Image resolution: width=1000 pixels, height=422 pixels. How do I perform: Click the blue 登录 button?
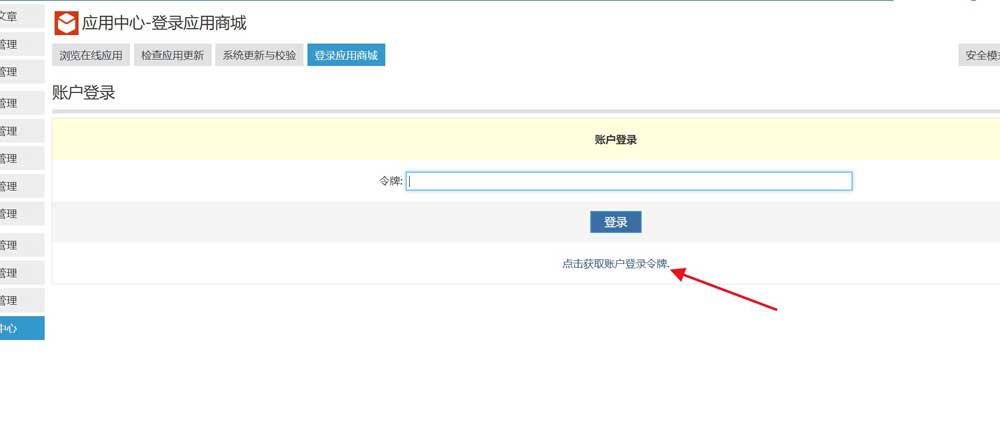click(615, 222)
